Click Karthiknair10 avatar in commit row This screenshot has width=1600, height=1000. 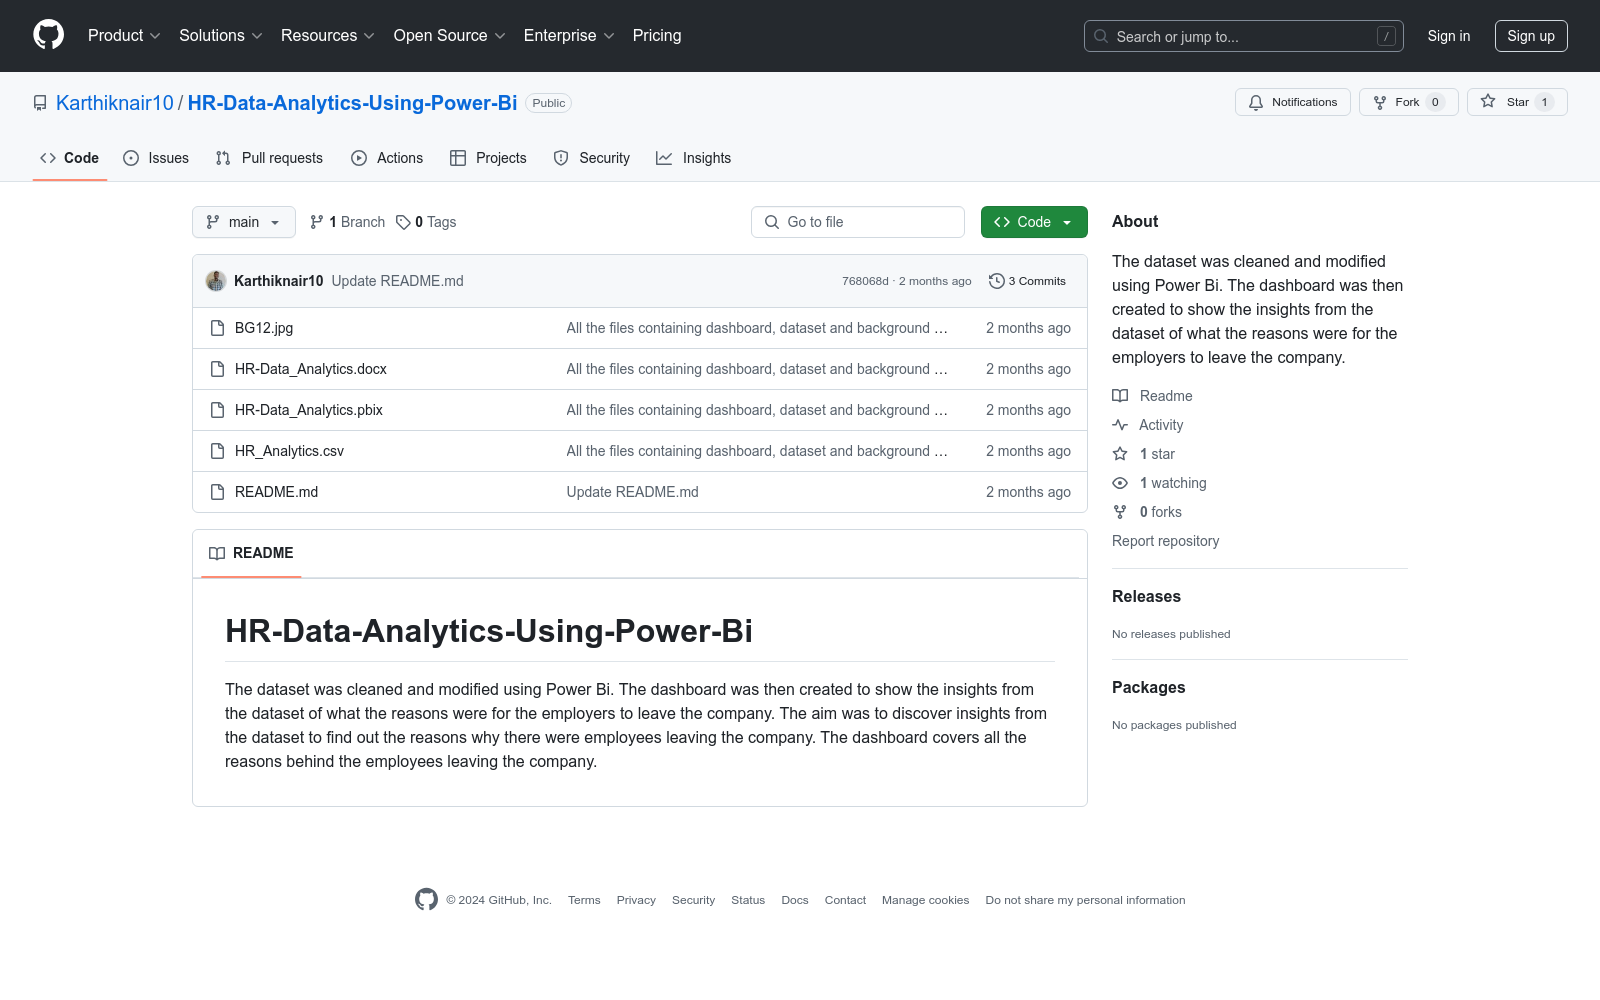tap(216, 281)
